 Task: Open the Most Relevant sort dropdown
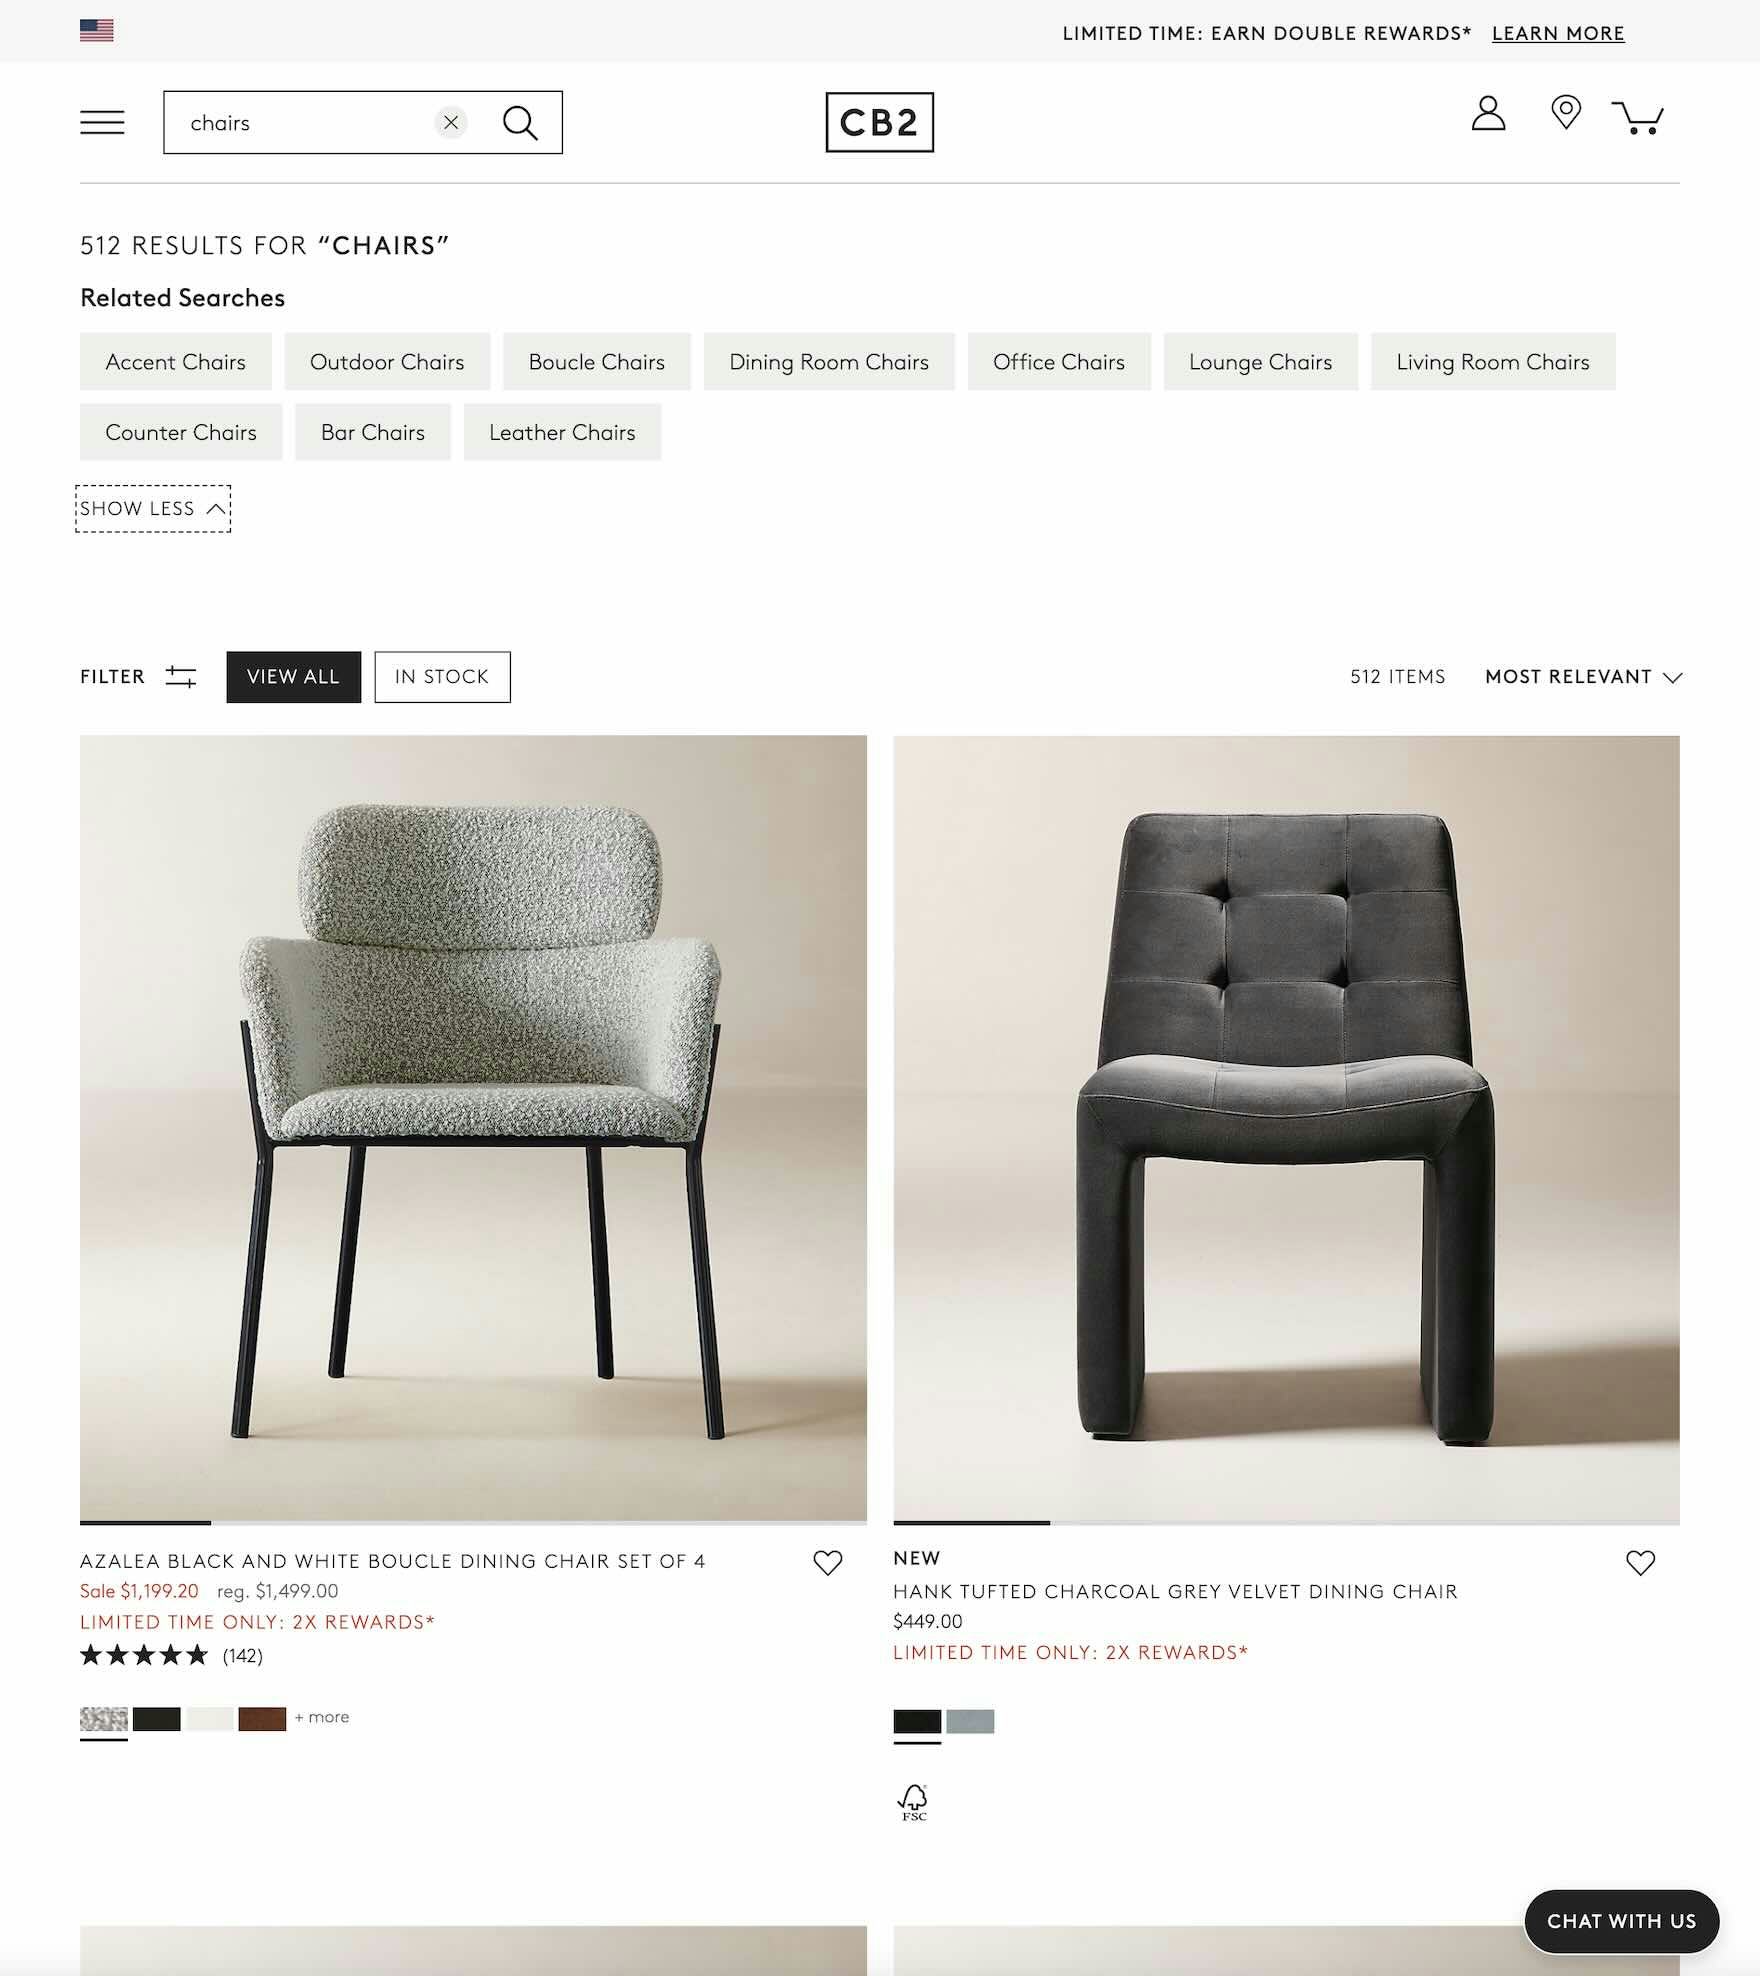[x=1583, y=677]
